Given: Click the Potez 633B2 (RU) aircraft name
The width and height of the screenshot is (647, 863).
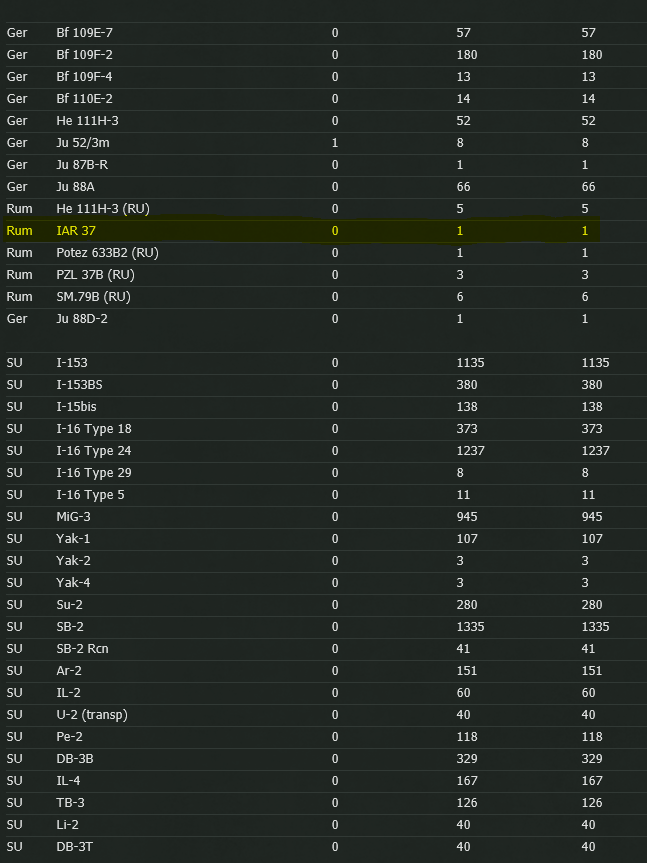Looking at the screenshot, I should [x=107, y=253].
